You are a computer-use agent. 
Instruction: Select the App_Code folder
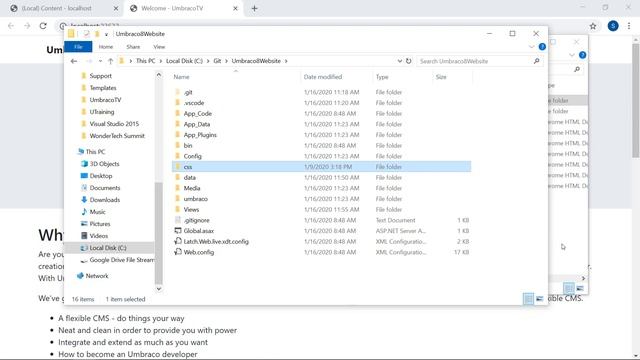coord(198,113)
